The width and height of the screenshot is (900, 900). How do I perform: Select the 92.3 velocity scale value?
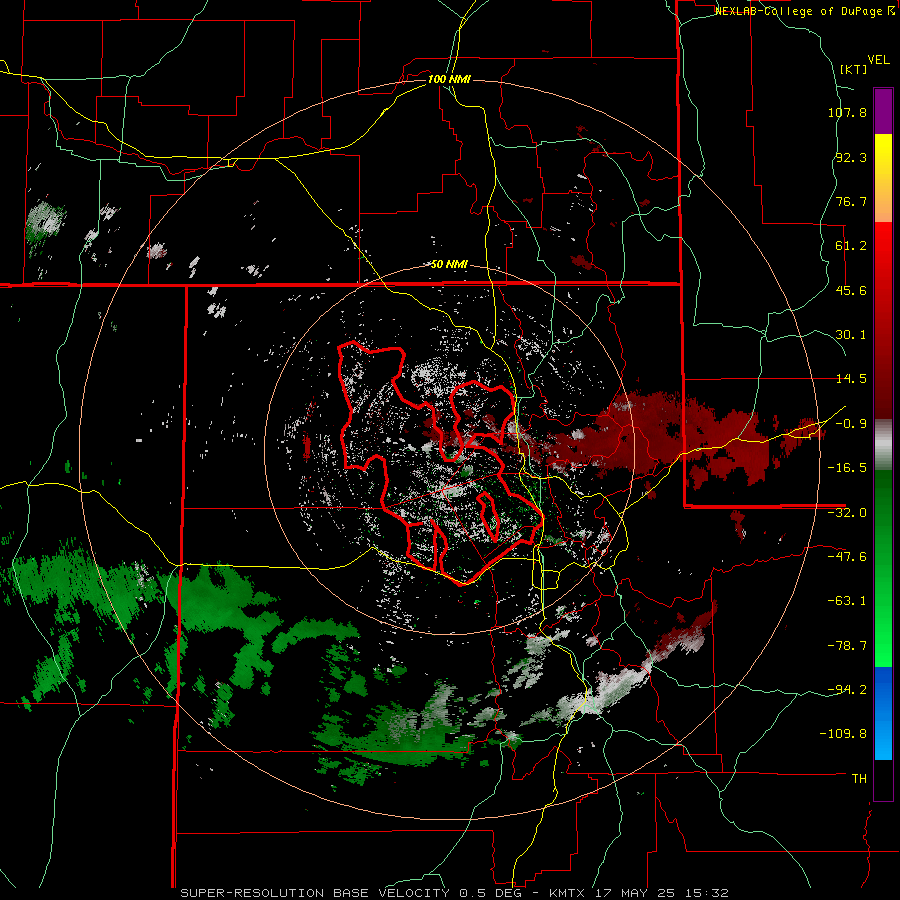coord(851,157)
